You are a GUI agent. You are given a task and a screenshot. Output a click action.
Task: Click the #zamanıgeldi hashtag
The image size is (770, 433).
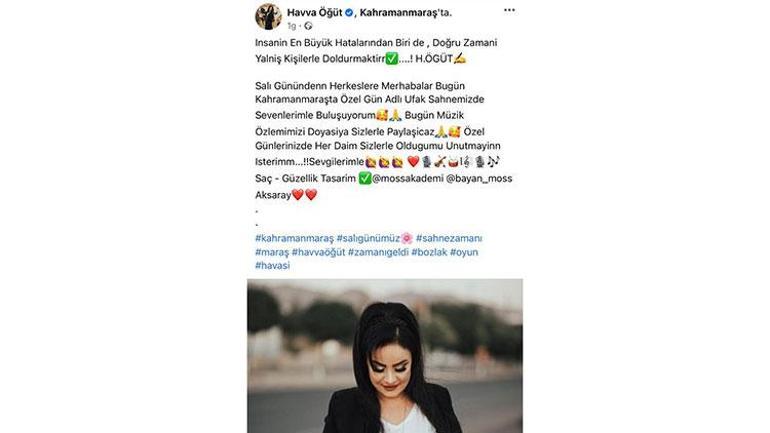378,252
